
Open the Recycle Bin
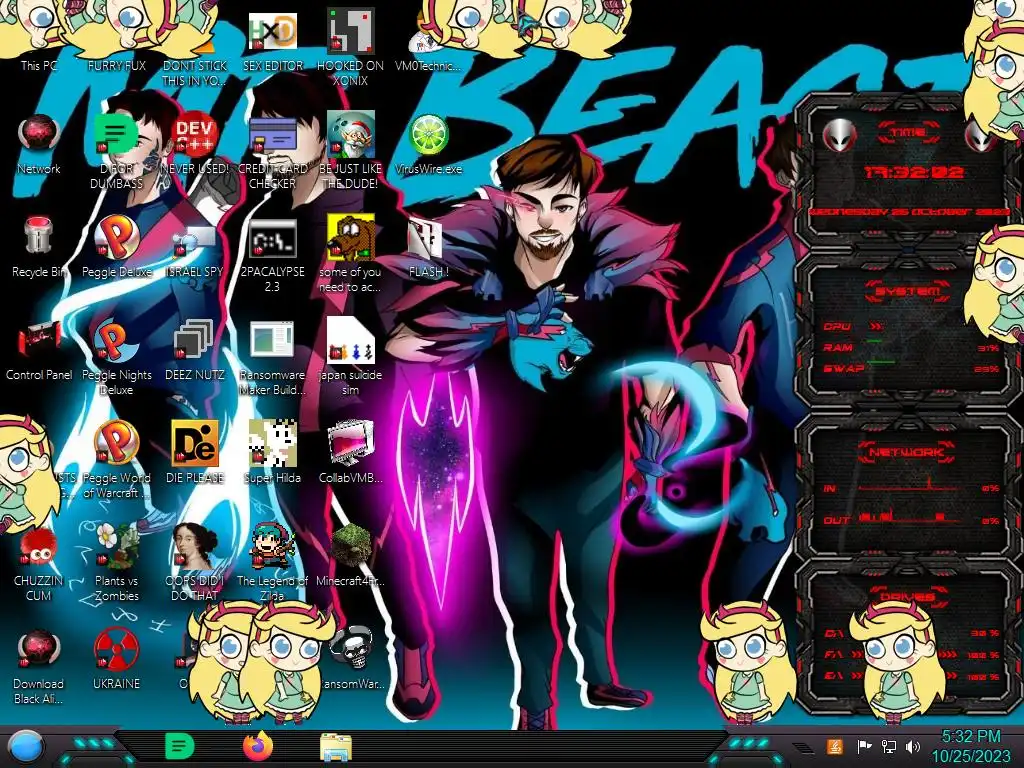click(x=39, y=236)
